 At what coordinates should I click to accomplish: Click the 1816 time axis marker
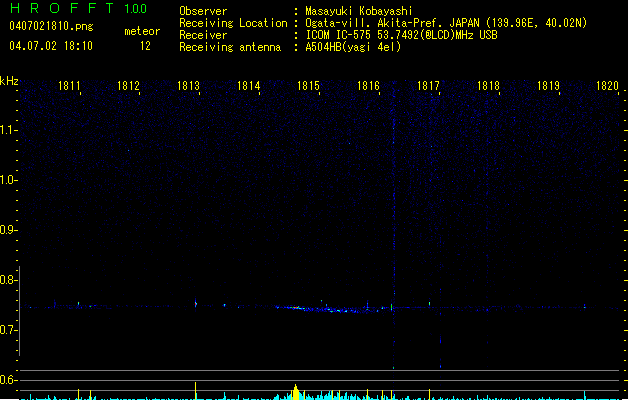point(368,85)
